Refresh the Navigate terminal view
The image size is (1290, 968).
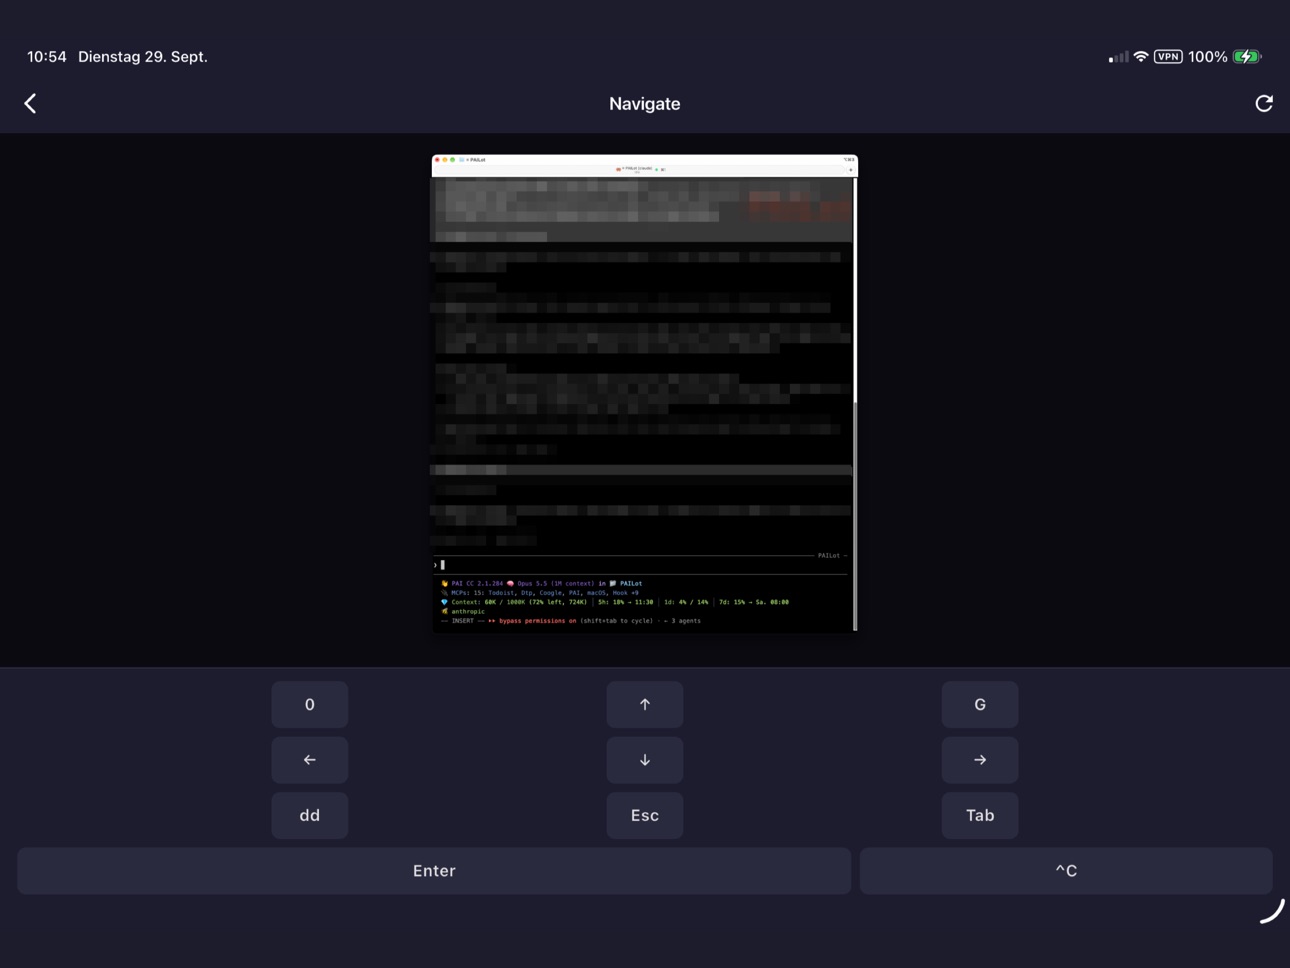(1264, 103)
